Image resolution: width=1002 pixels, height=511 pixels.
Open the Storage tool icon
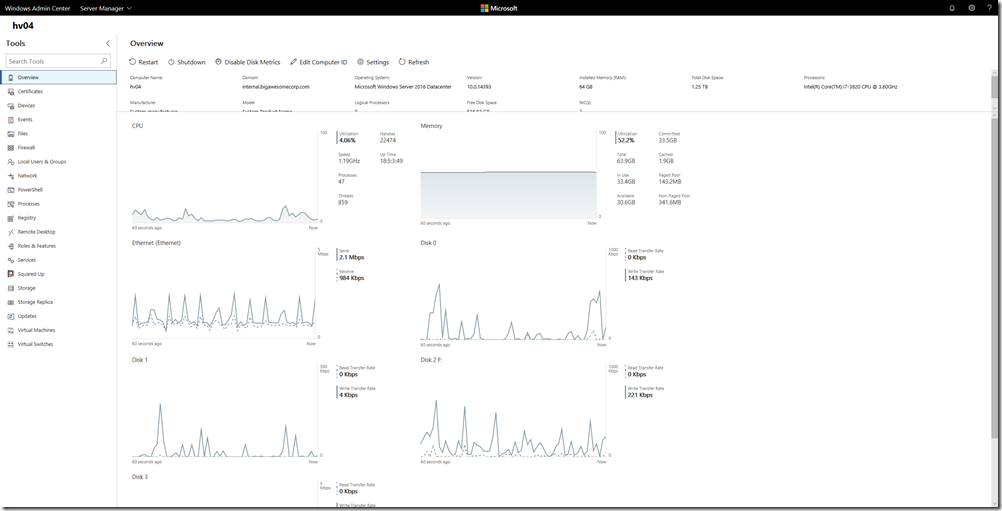tap(11, 288)
